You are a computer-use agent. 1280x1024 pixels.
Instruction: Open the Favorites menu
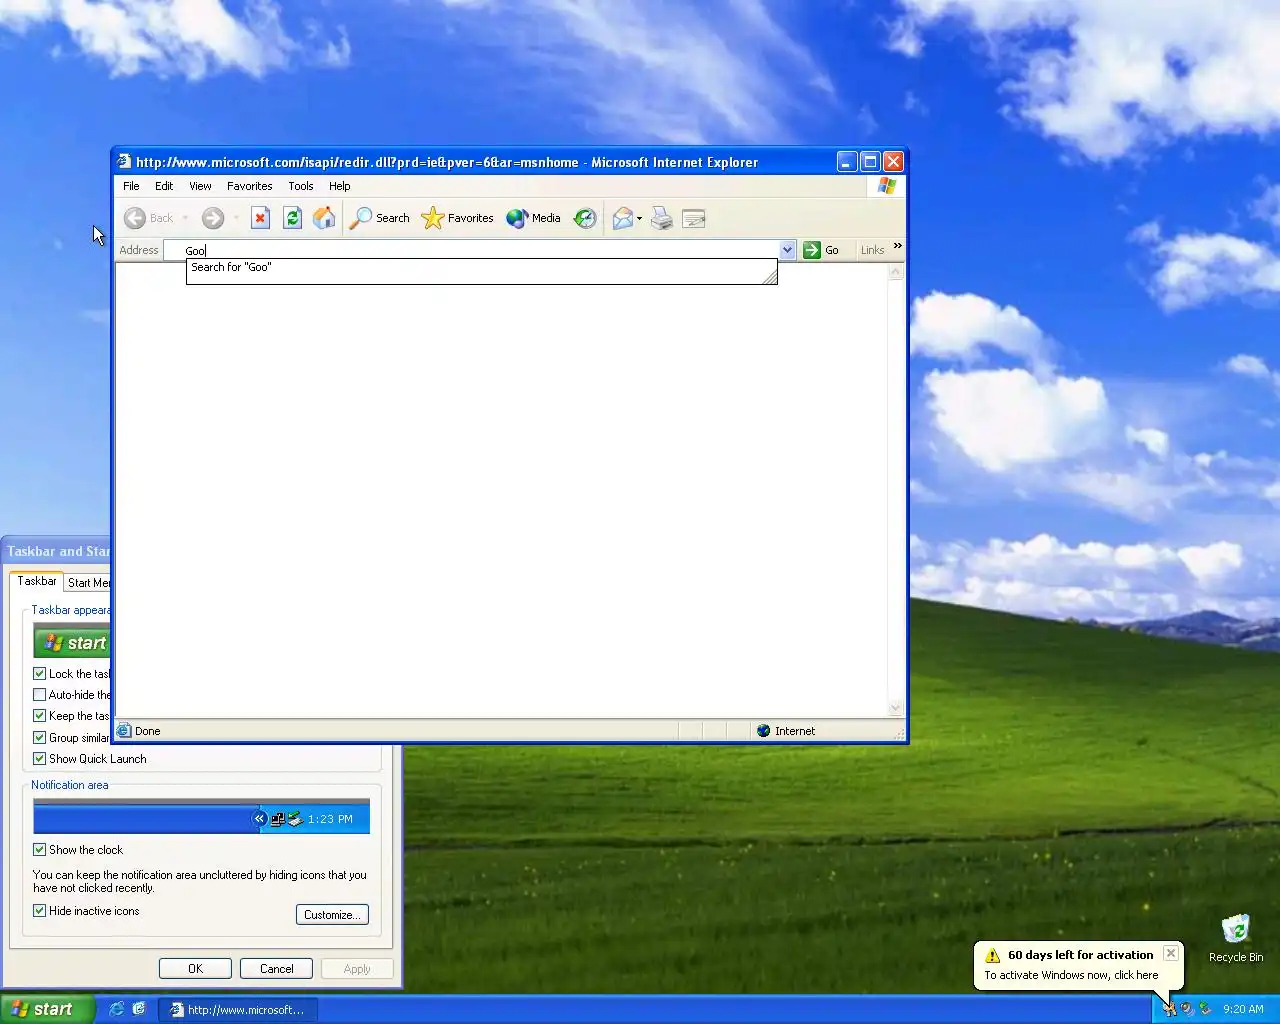click(x=249, y=186)
